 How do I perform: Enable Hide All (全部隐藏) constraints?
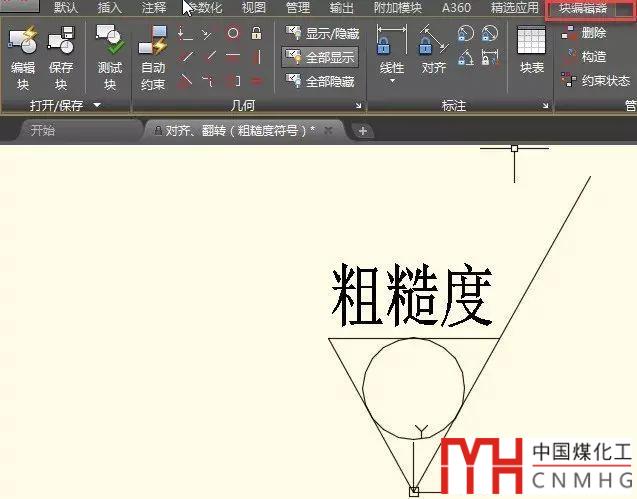[320, 81]
